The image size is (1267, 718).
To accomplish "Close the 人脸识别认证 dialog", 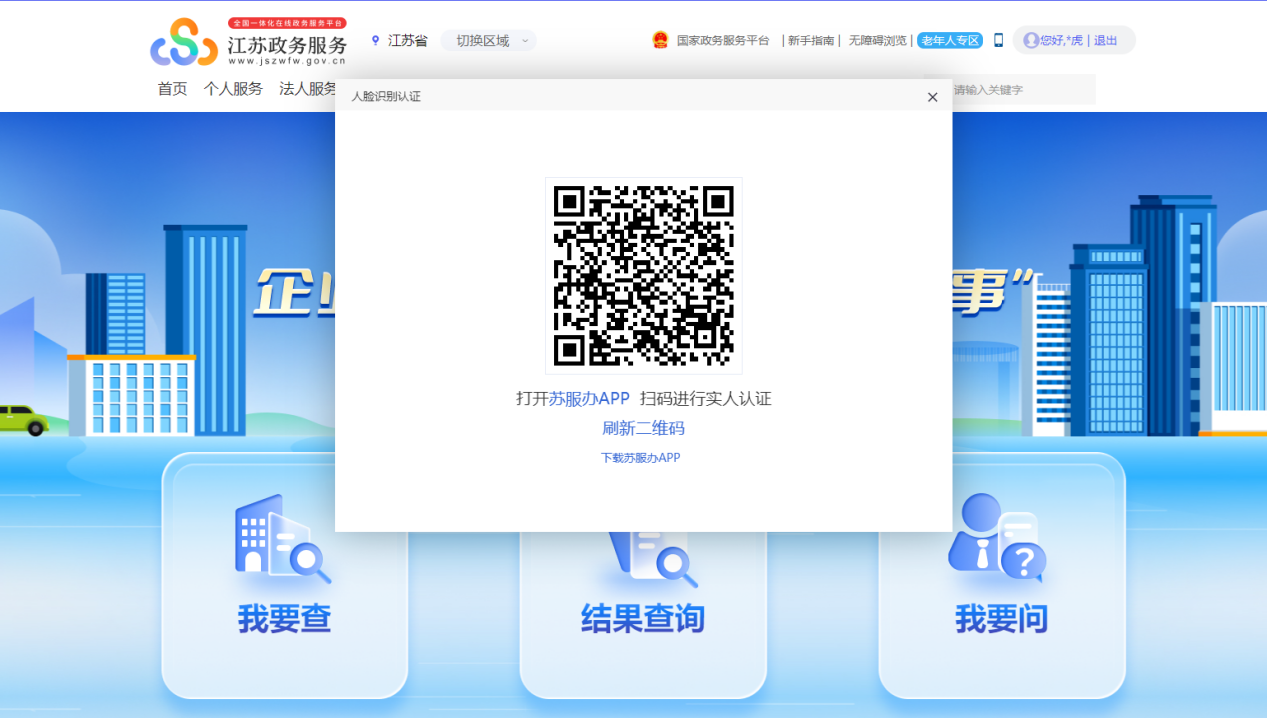I will [932, 97].
